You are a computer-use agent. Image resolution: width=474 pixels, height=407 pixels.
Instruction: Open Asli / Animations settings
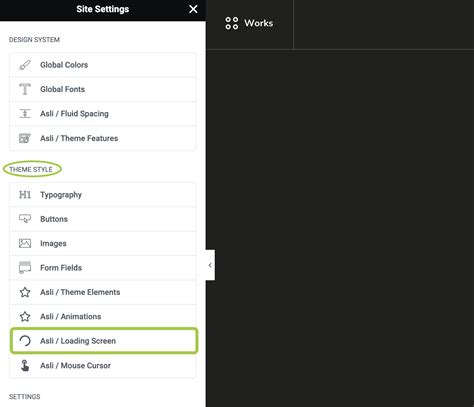coord(103,317)
